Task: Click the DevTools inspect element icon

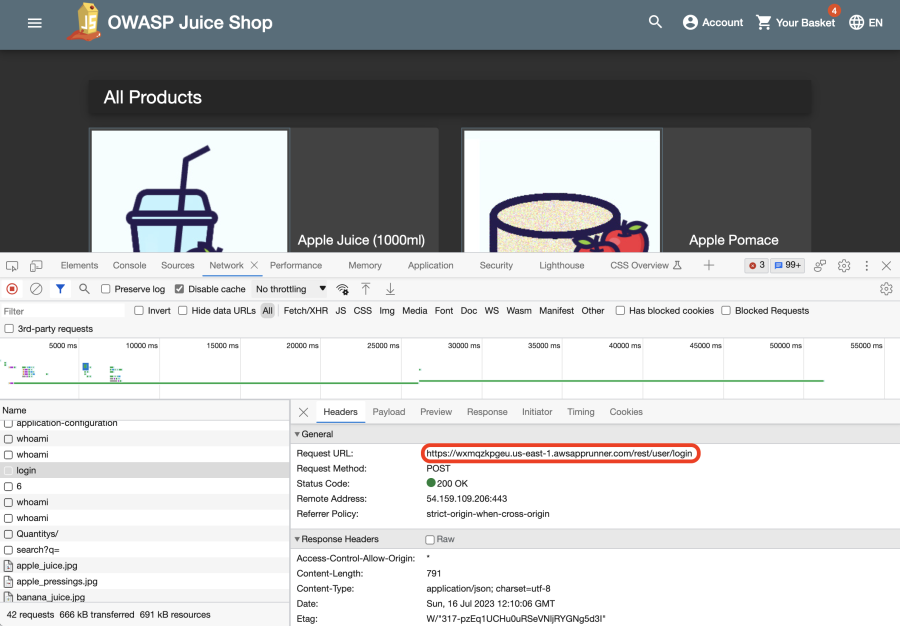Action: point(12,266)
